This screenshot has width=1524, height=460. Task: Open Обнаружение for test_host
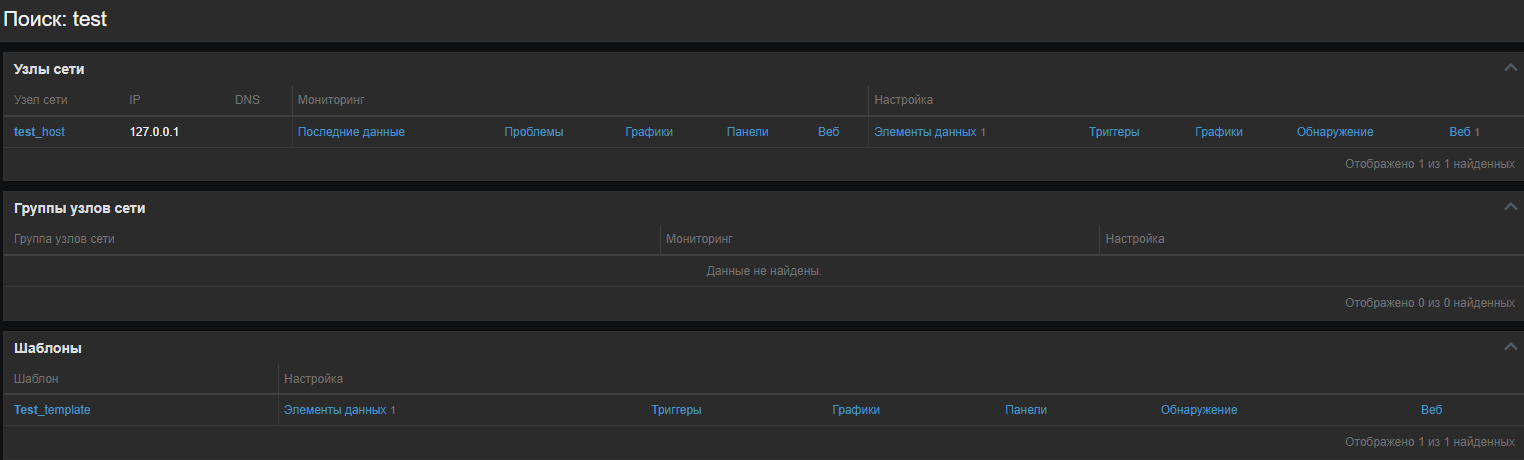[x=1334, y=132]
